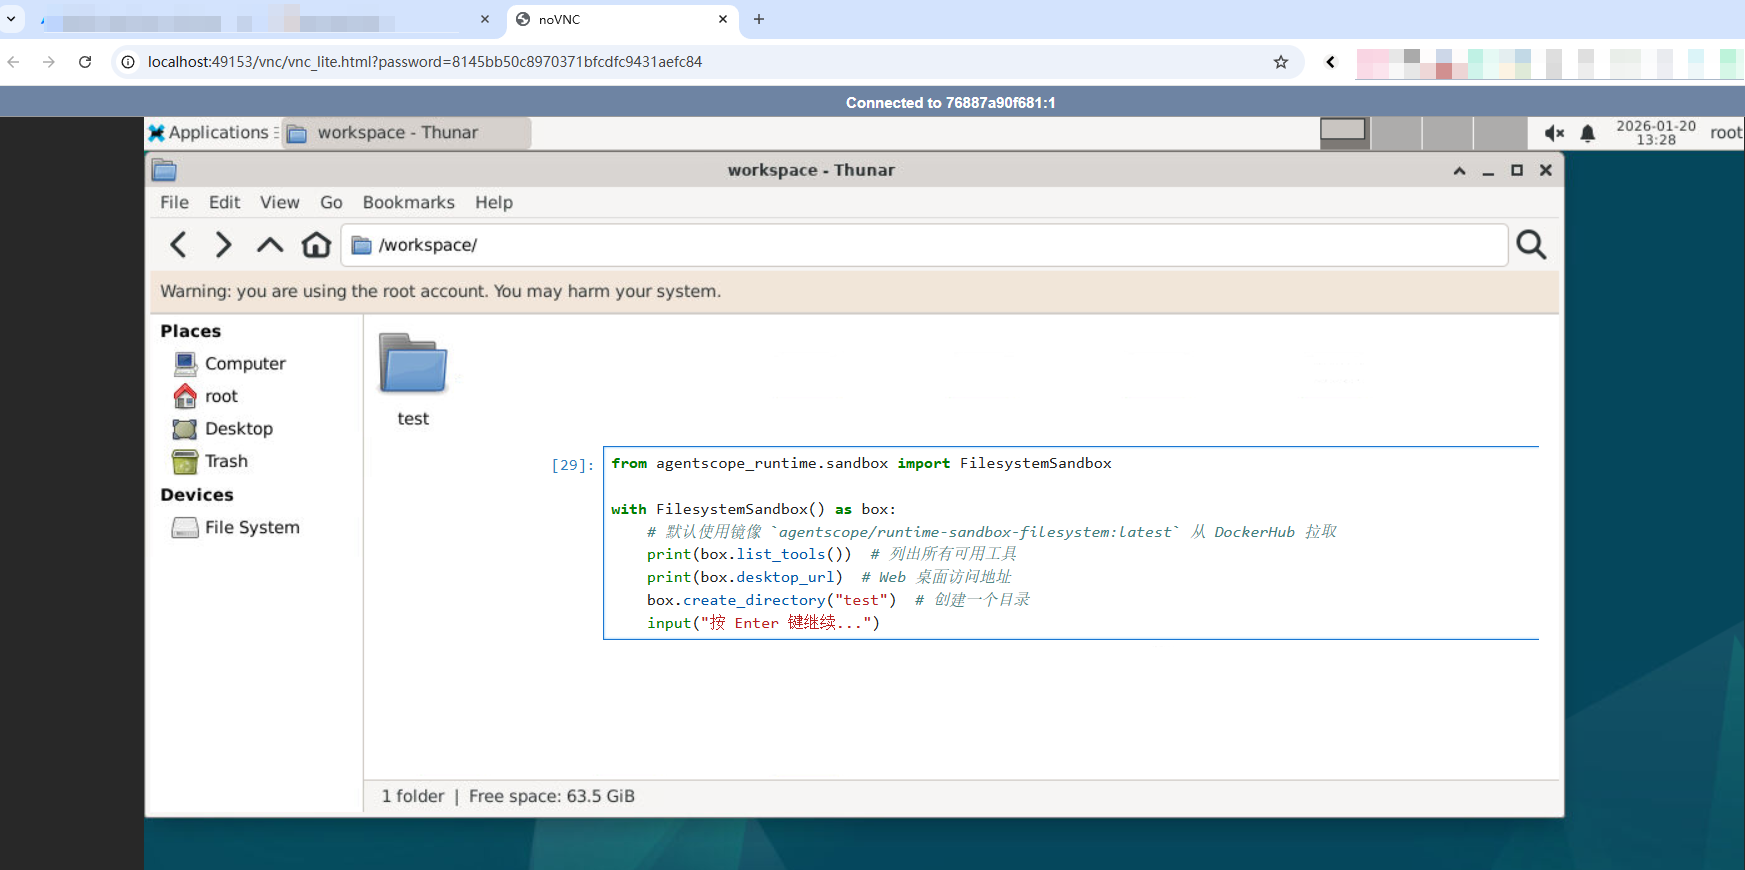Open the View menu
The image size is (1745, 870).
click(x=279, y=202)
